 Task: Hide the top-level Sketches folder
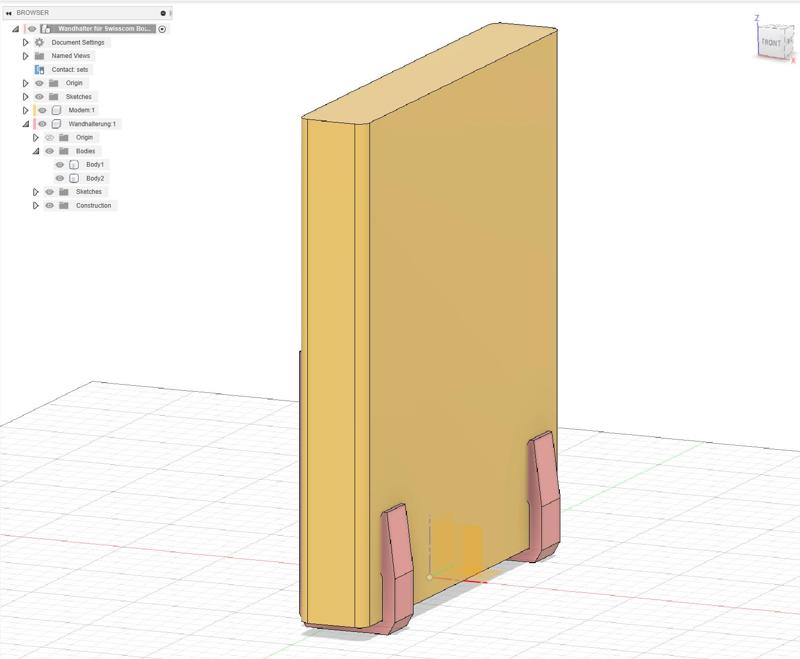click(39, 96)
